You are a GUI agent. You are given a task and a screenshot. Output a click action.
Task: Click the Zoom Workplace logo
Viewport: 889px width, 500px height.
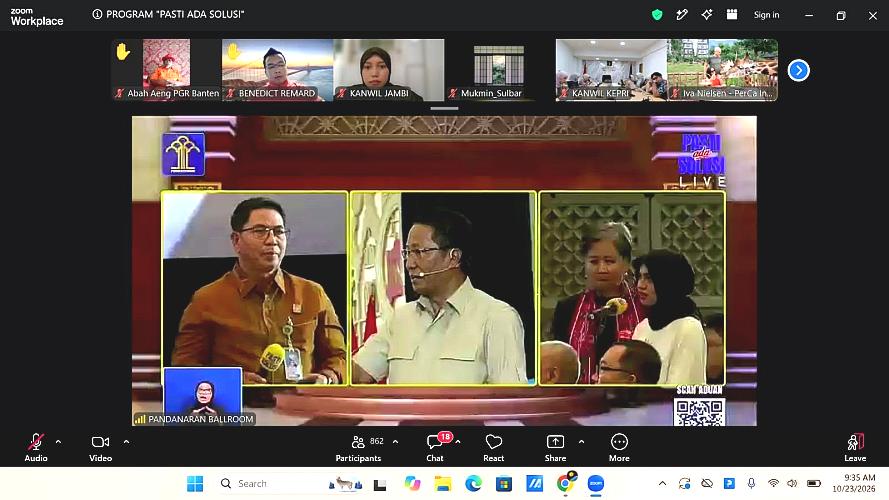point(37,17)
